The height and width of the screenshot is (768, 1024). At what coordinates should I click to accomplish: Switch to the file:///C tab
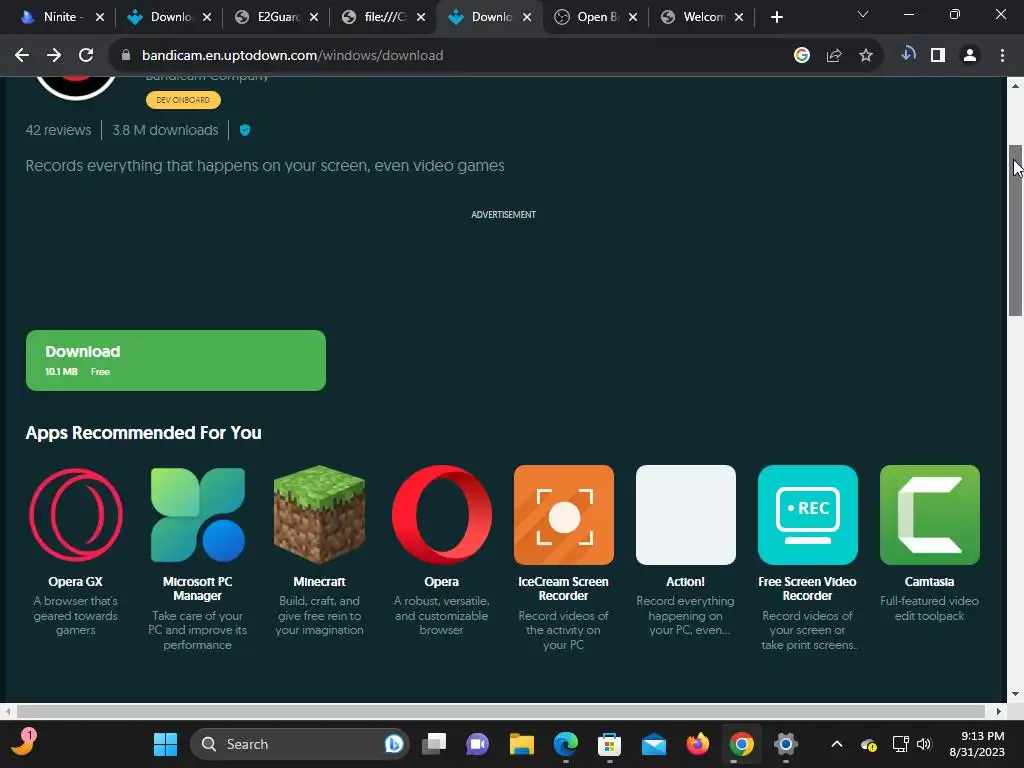pos(384,17)
